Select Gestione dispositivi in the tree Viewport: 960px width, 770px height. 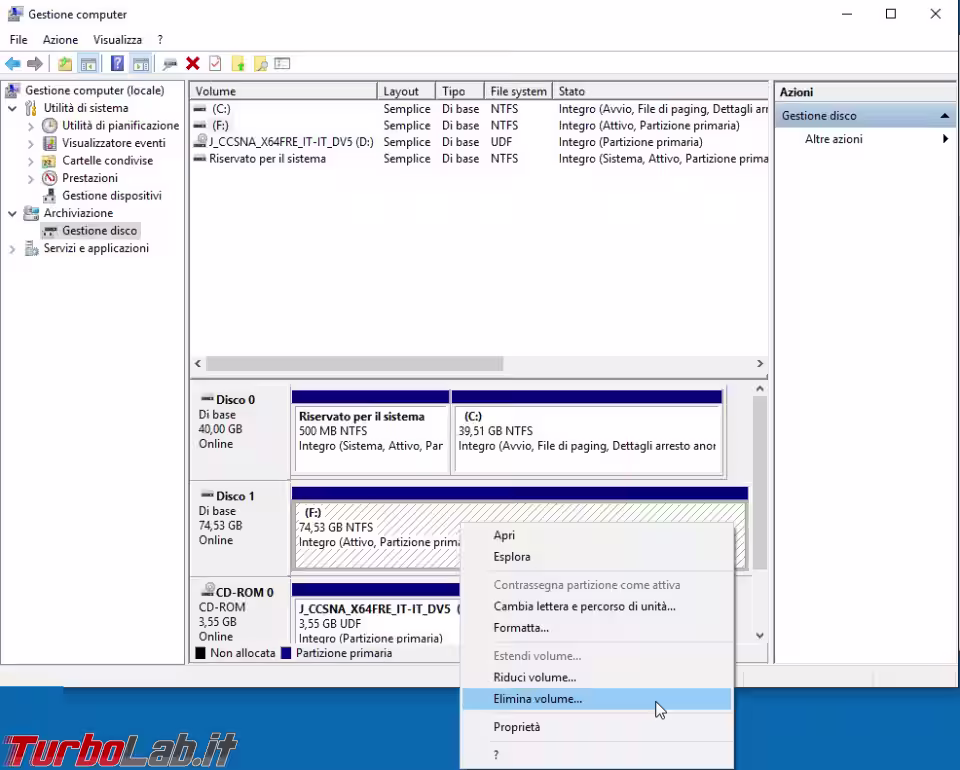point(111,196)
